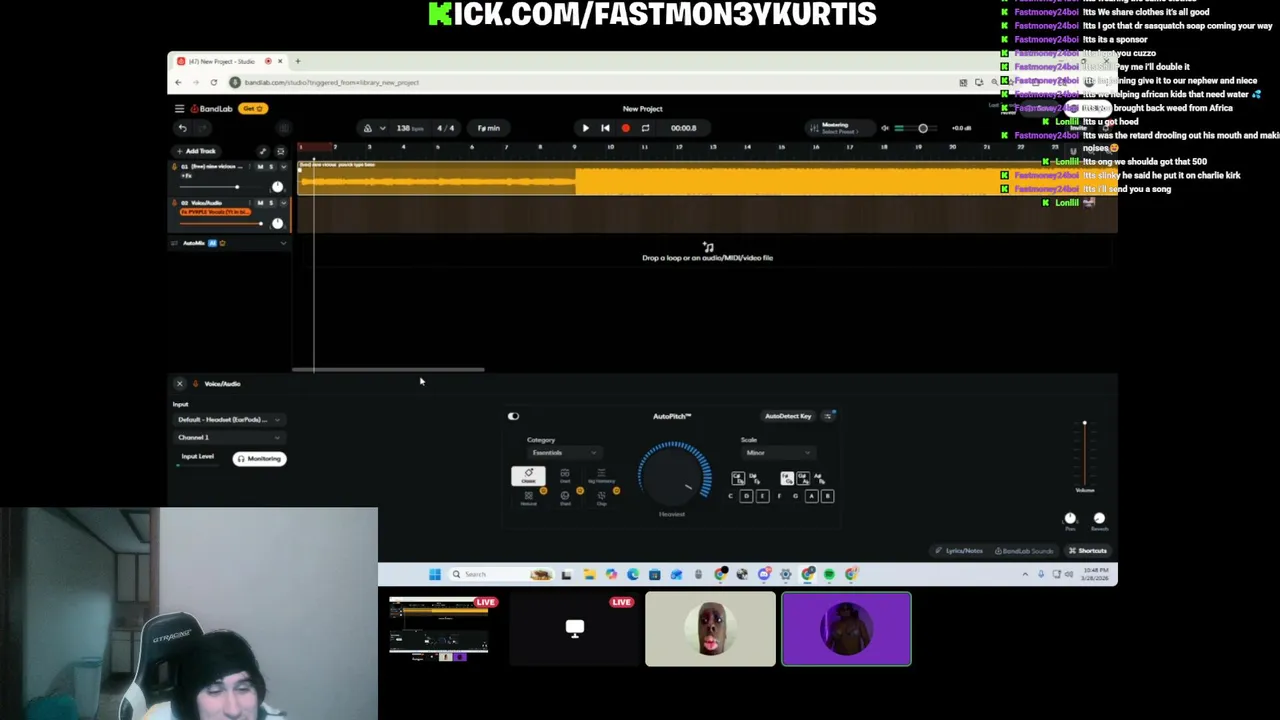Screen dimensions: 1280x720
Task: Select the Classic AutoPitch preset icon
Action: [x=528, y=476]
